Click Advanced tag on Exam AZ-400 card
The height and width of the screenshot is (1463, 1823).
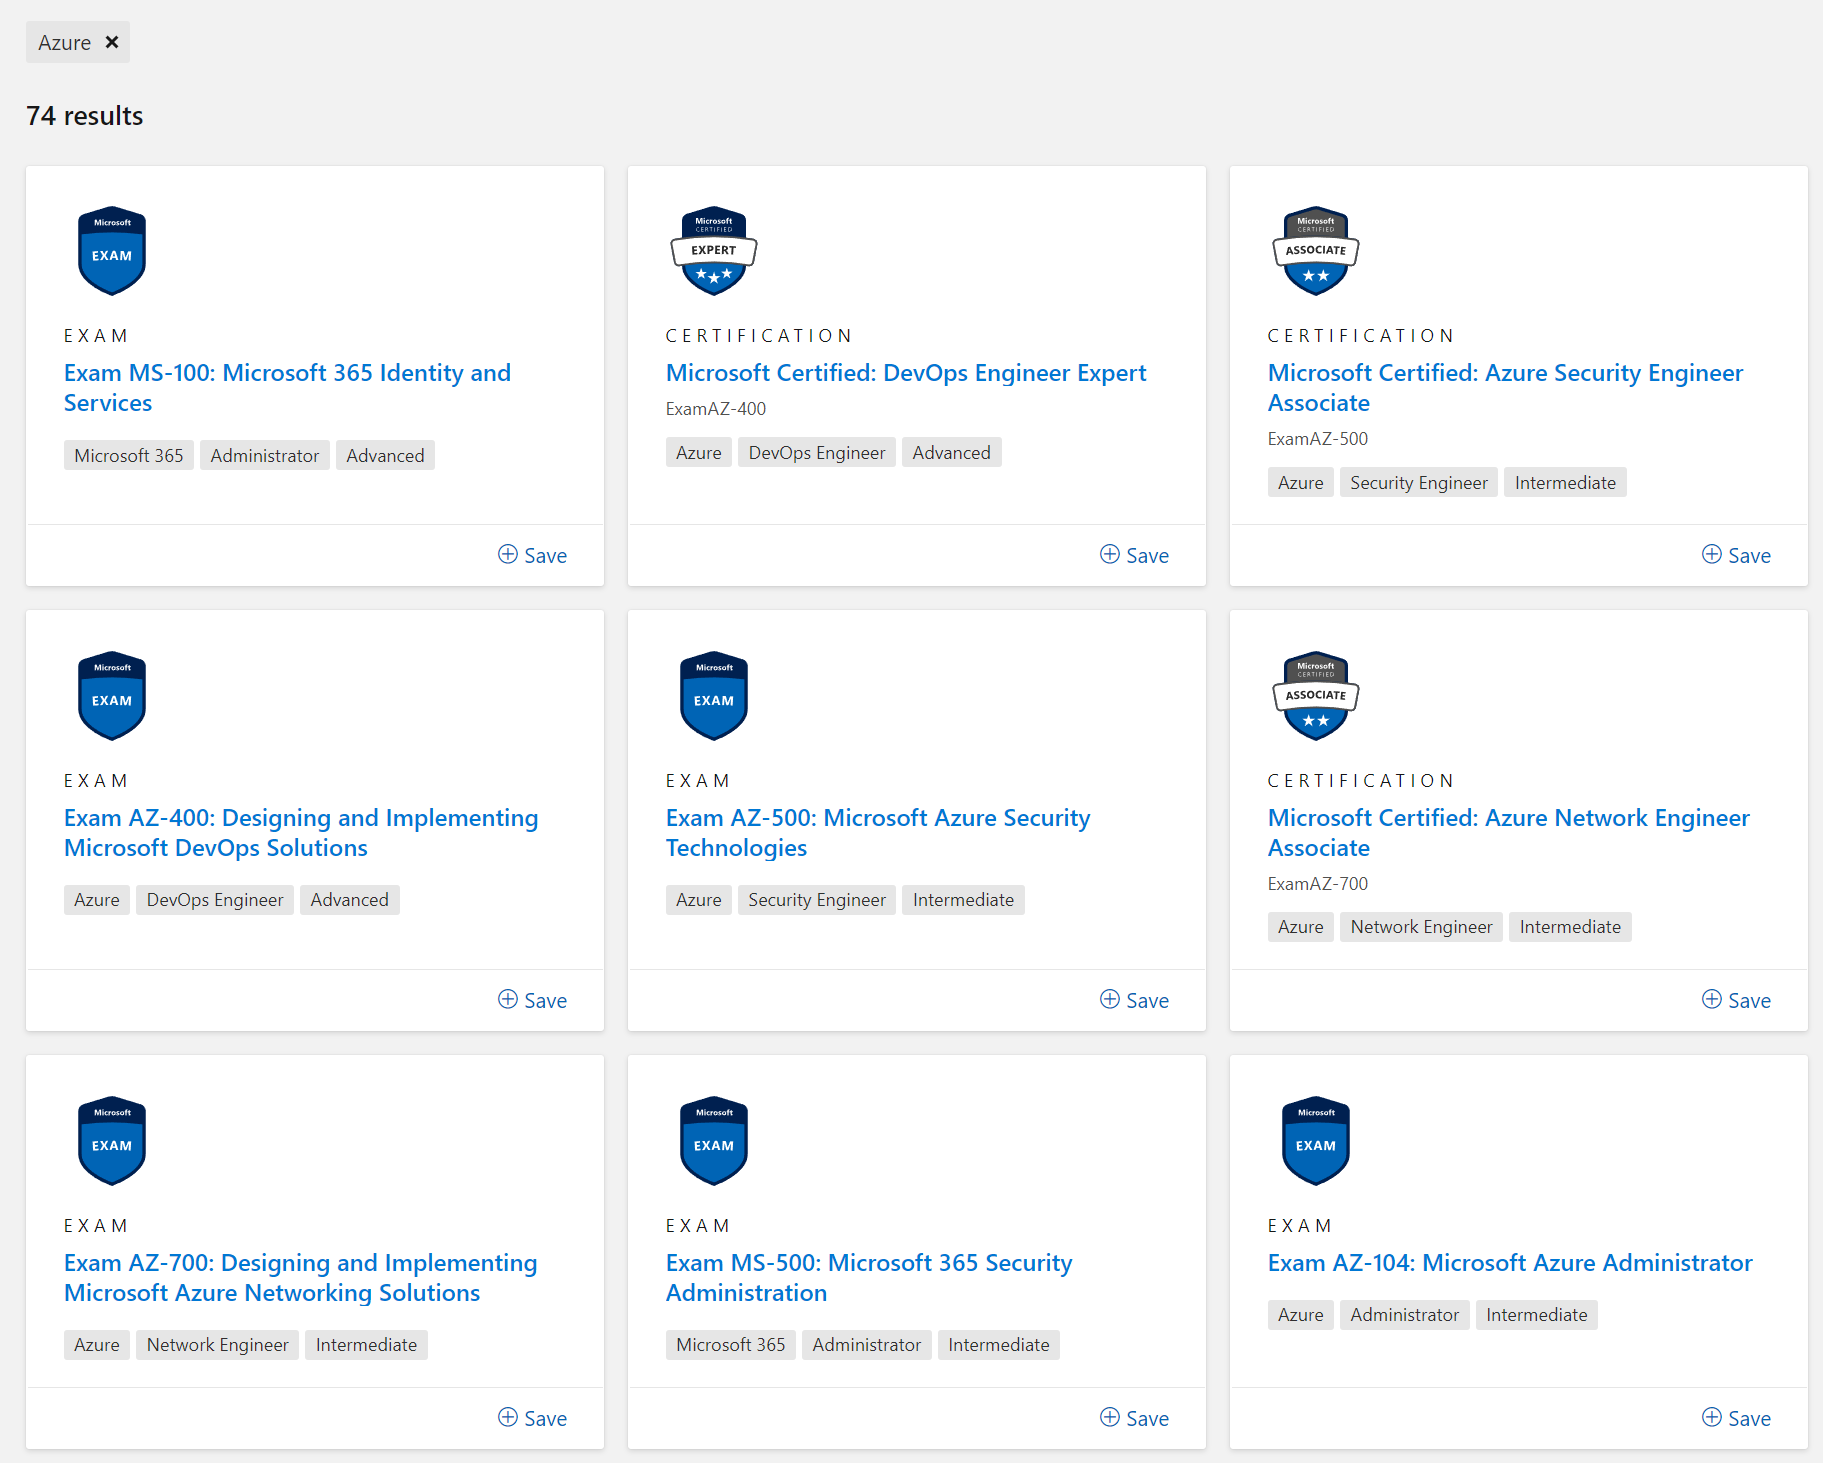tap(349, 900)
